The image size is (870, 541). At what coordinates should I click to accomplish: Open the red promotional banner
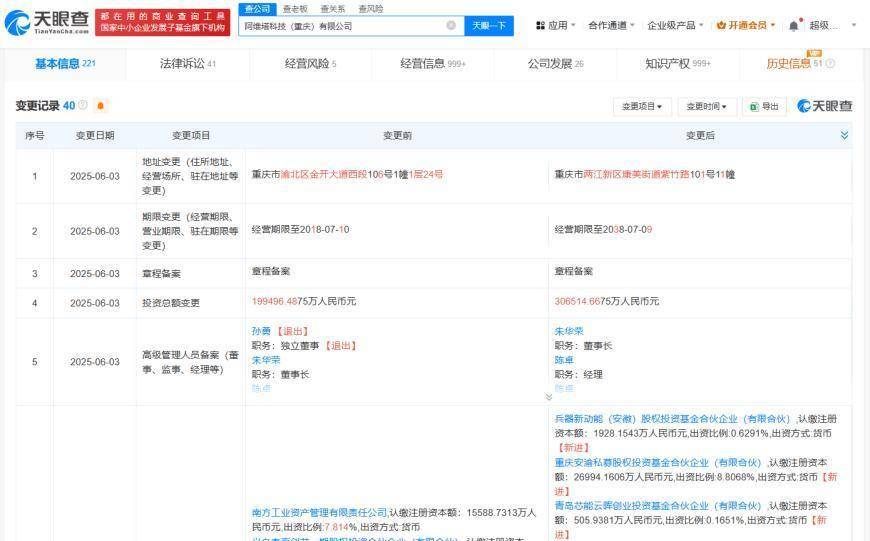point(163,23)
